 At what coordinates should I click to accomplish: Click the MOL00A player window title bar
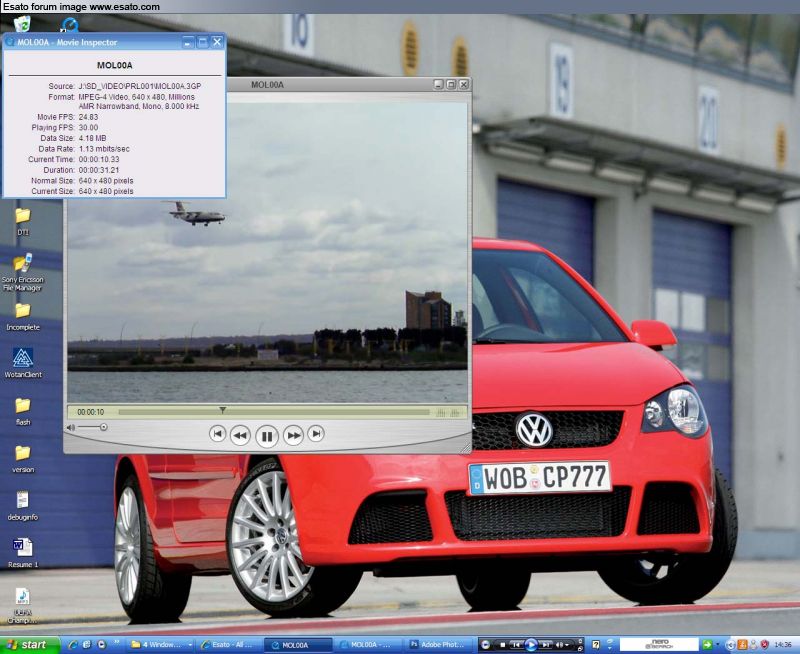tap(327, 85)
